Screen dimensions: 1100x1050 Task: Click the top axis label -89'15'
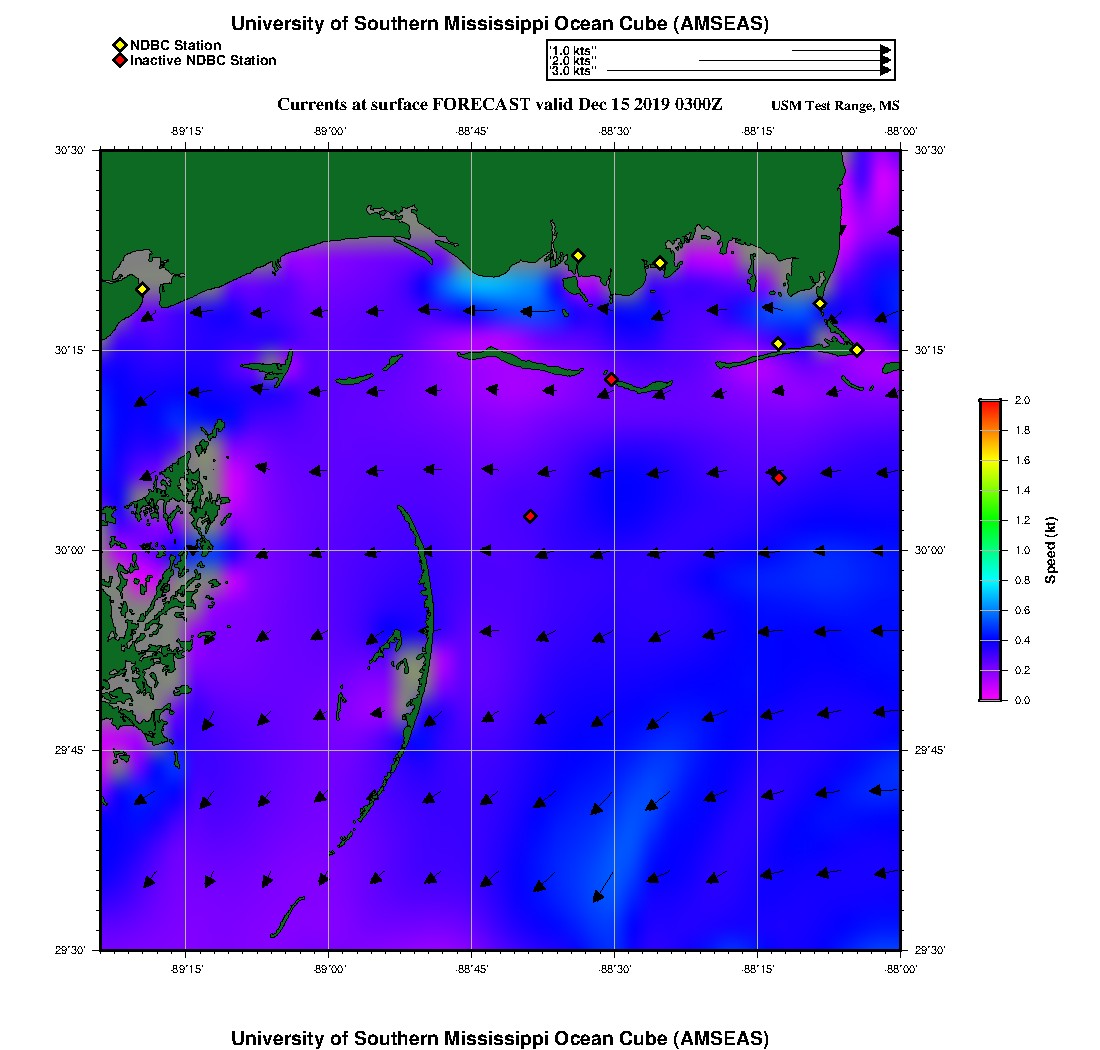tap(187, 131)
